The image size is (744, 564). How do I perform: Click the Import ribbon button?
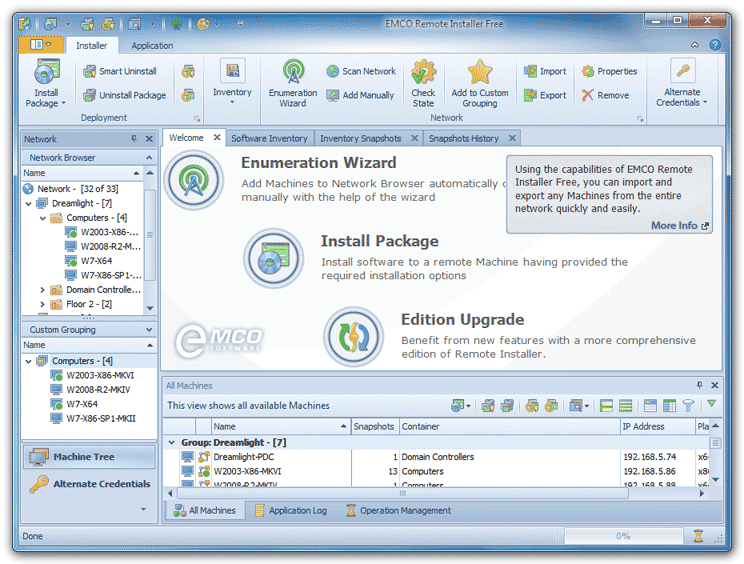tap(545, 71)
